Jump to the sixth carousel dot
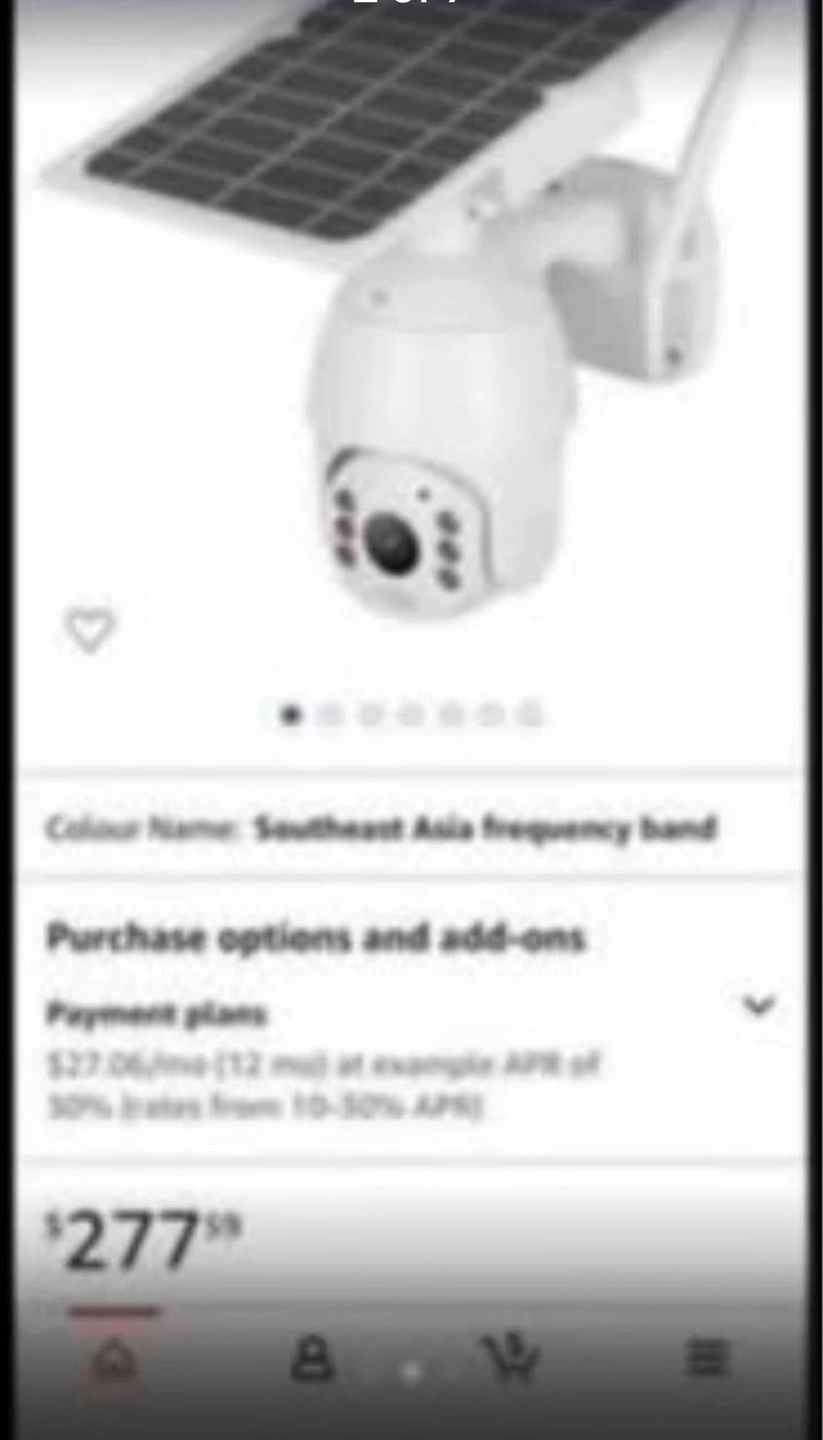The image size is (823, 1440). pyautogui.click(x=490, y=715)
